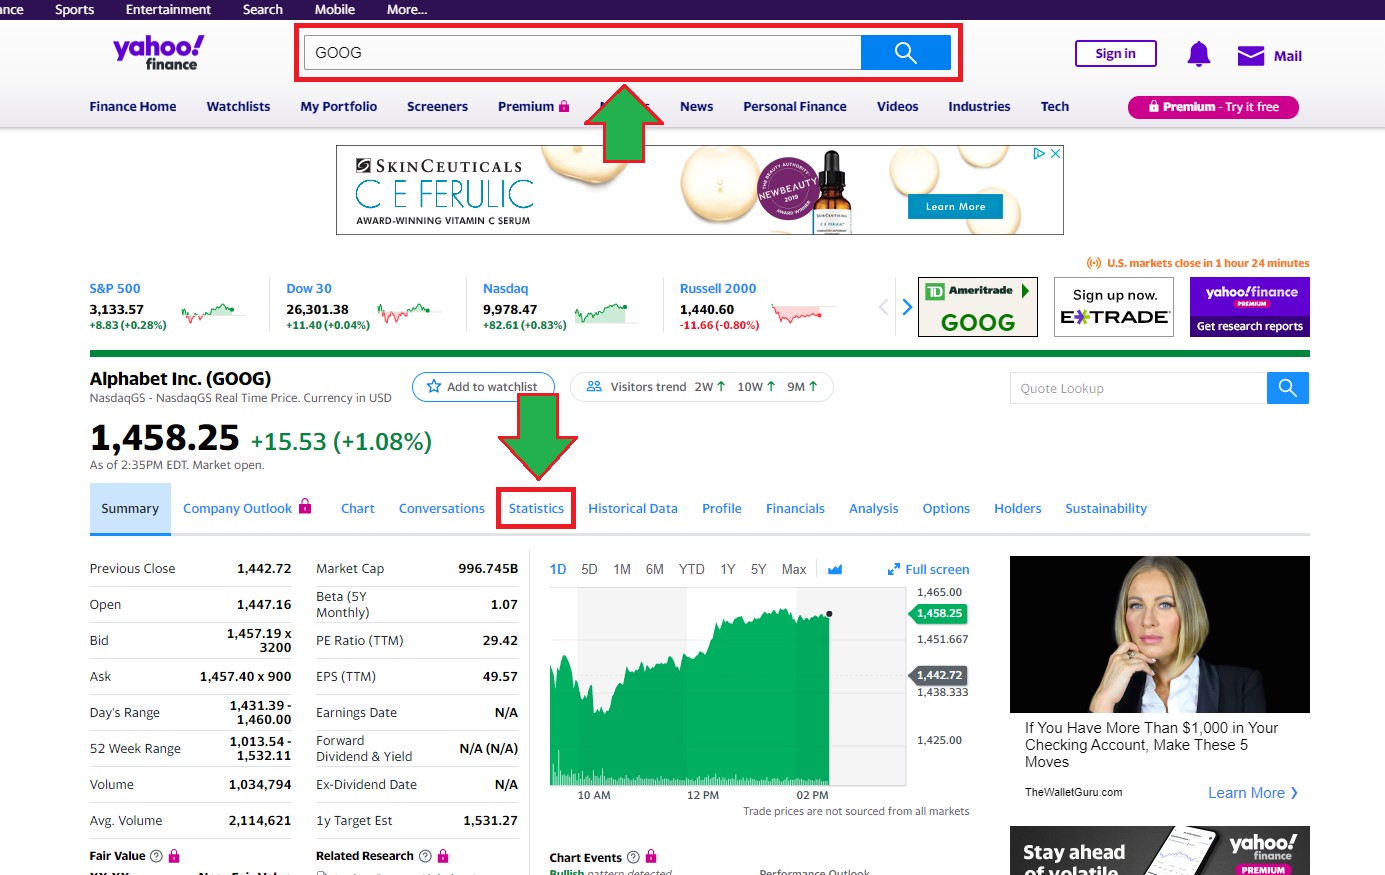The height and width of the screenshot is (875, 1385).
Task: Switch to Historical Data tab
Action: pos(633,508)
